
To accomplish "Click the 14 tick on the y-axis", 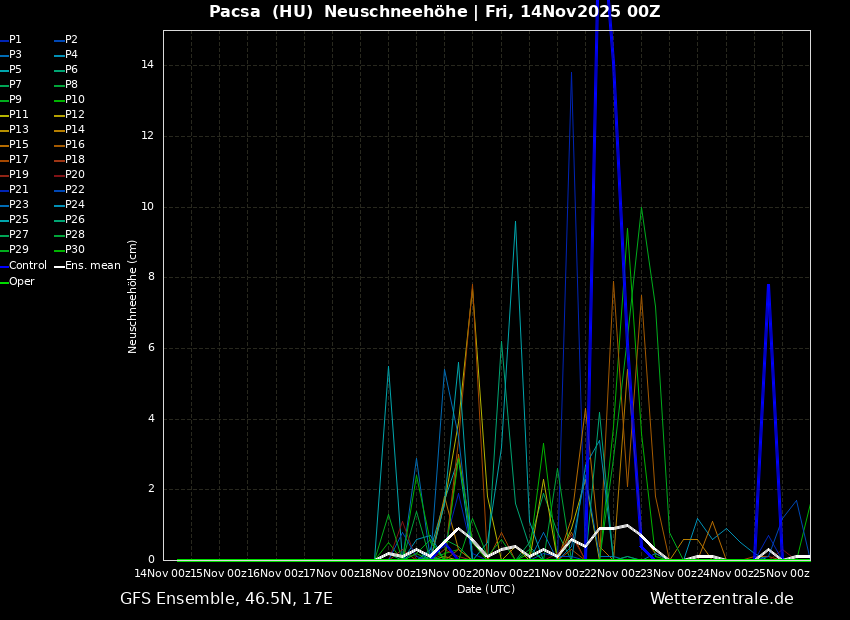I will coord(147,65).
